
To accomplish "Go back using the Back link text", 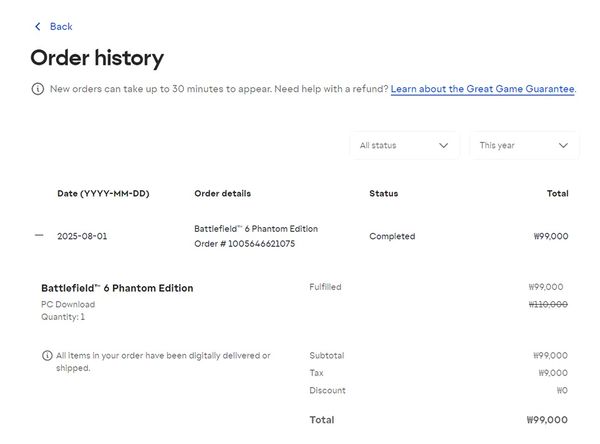I will pyautogui.click(x=61, y=26).
